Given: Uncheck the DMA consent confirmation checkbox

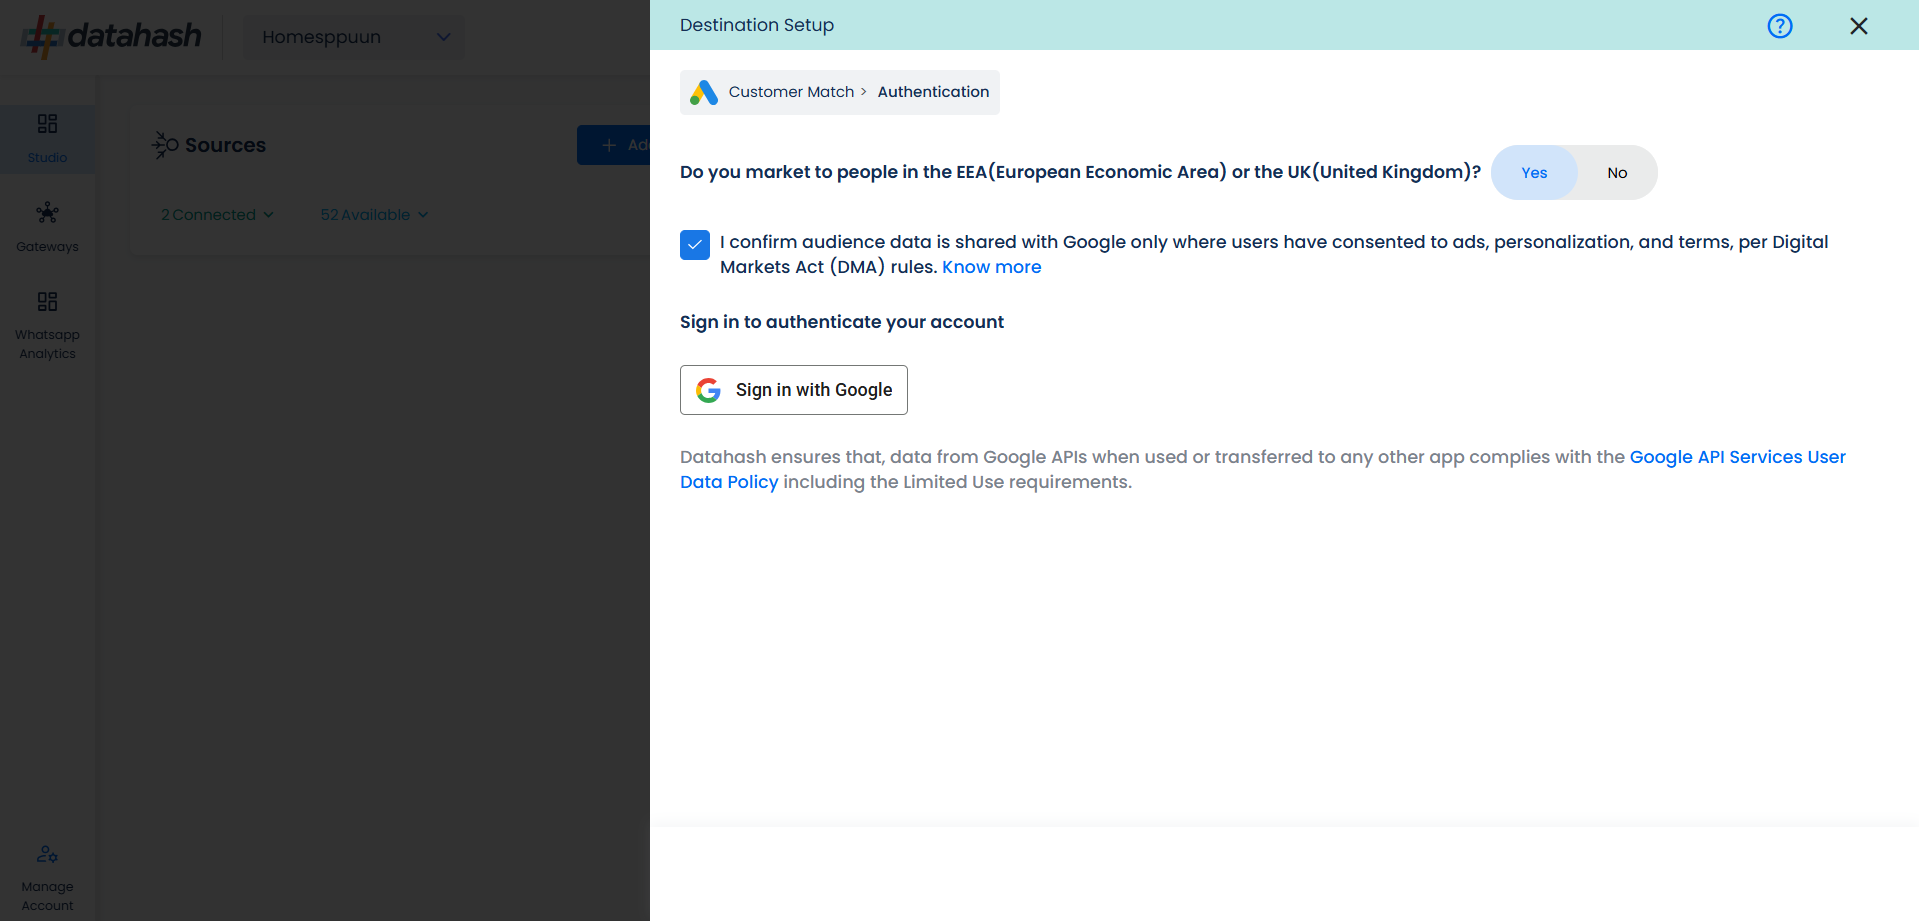Looking at the screenshot, I should 695,245.
